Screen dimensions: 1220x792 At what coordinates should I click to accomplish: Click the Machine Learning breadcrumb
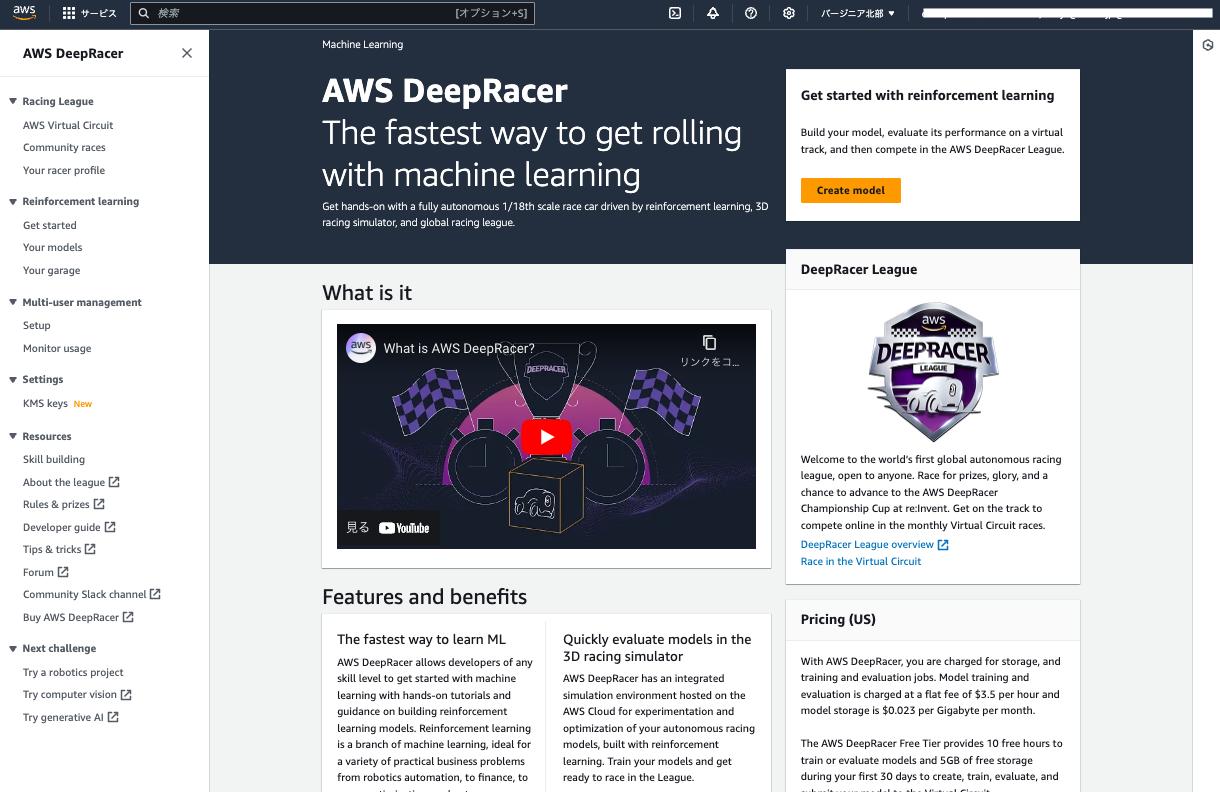tap(362, 45)
